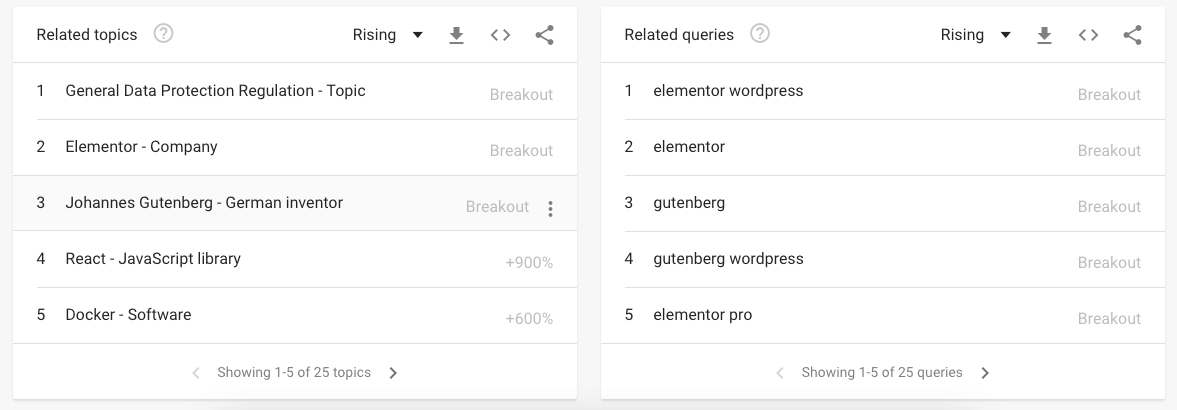Open help tooltip for Related topics
The height and width of the screenshot is (410, 1177).
pyautogui.click(x=163, y=34)
